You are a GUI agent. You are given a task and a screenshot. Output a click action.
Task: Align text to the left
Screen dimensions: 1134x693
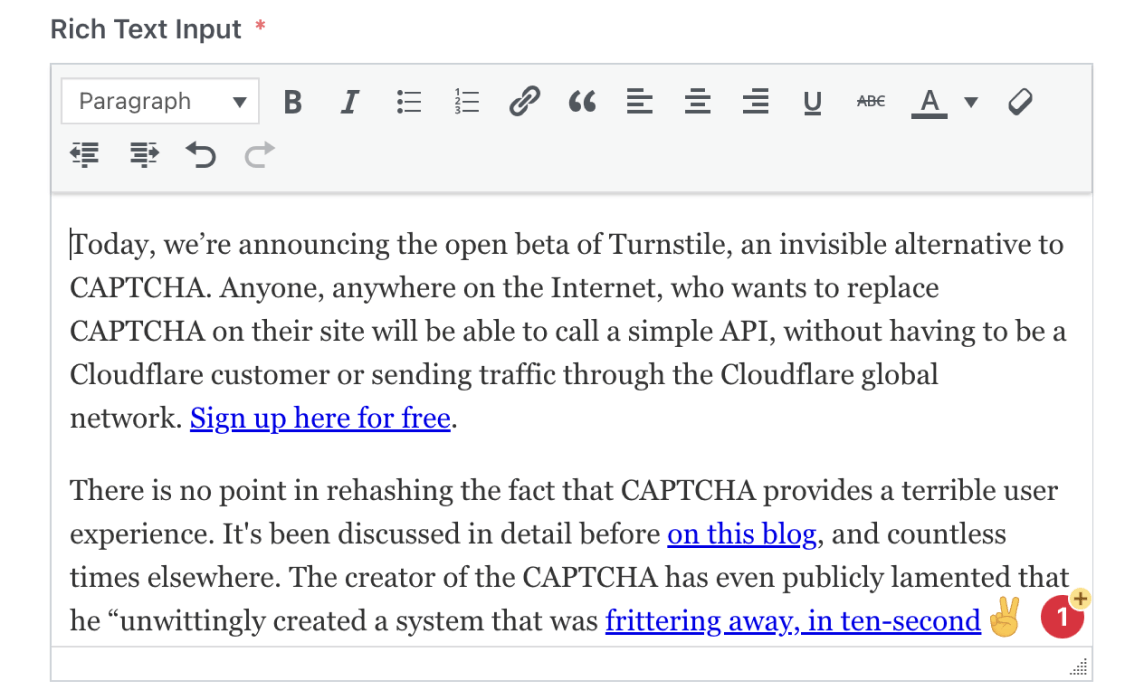pyautogui.click(x=640, y=102)
